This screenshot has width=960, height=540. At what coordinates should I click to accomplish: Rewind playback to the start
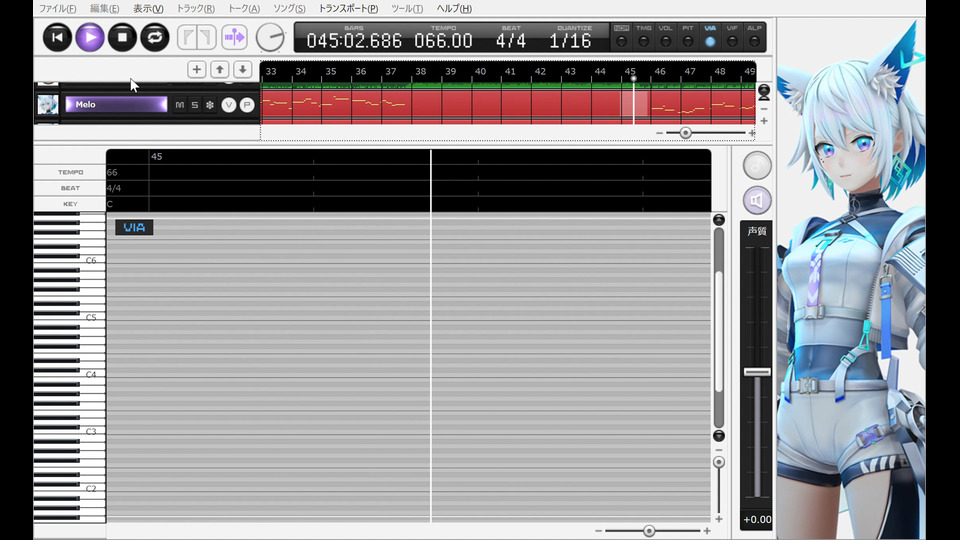tap(58, 37)
